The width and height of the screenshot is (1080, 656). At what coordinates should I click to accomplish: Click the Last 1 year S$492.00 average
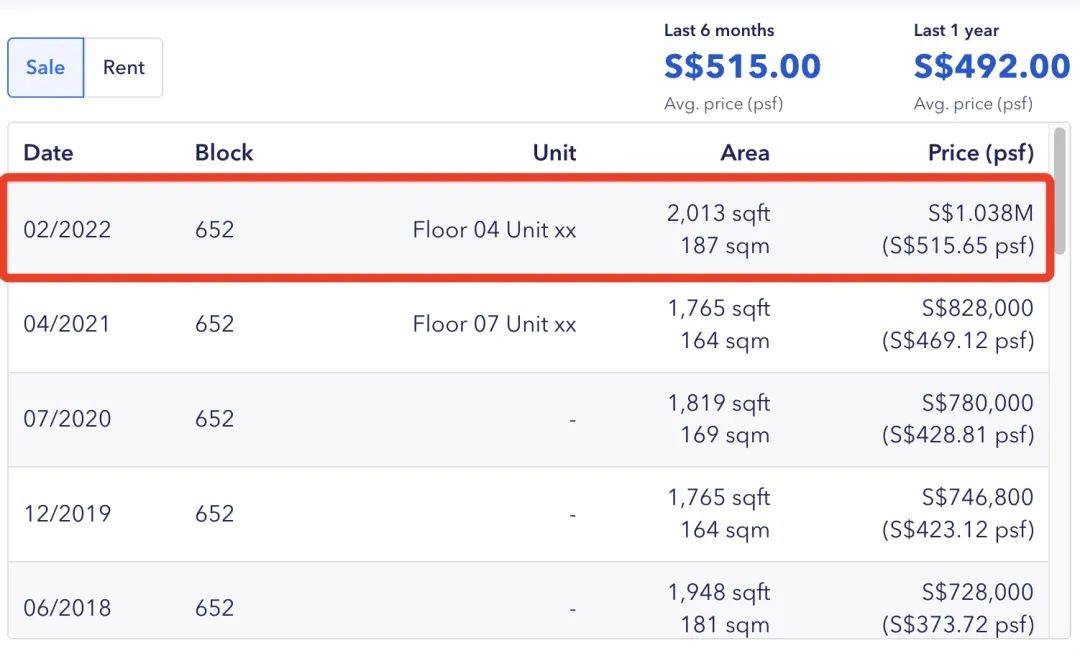(x=991, y=67)
